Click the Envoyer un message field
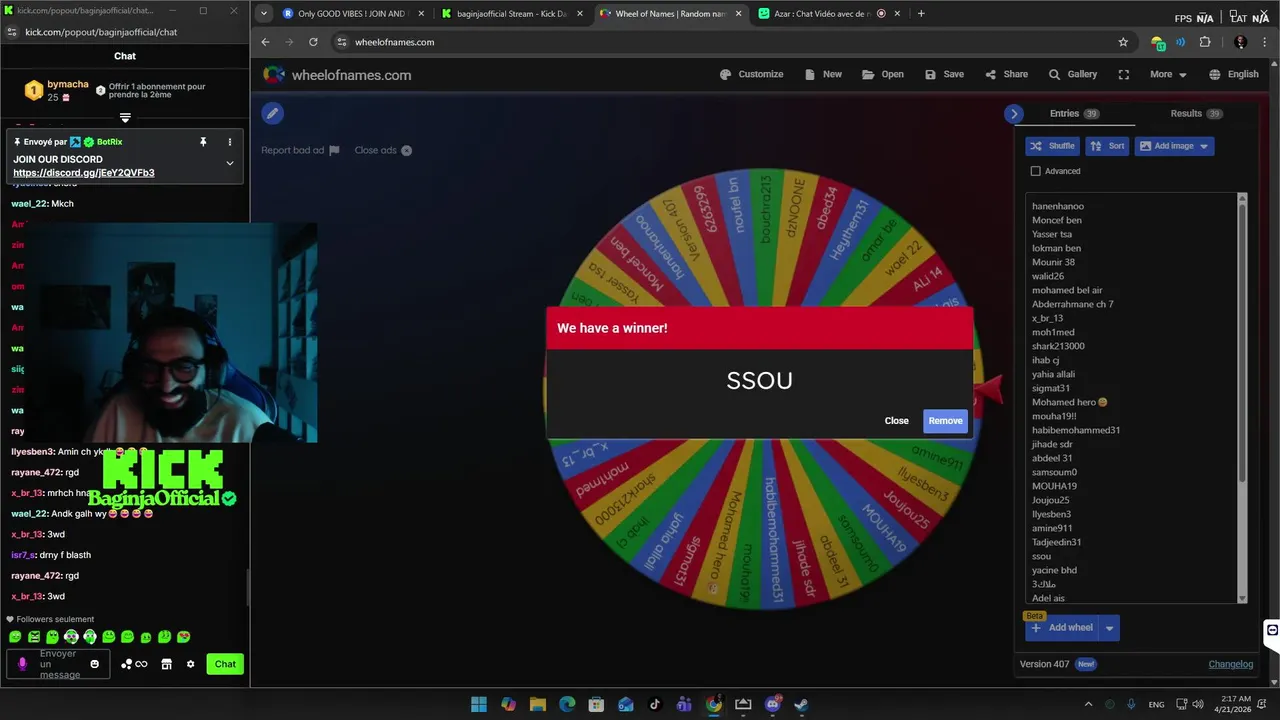Screen dimensions: 1280x720 click(58, 664)
